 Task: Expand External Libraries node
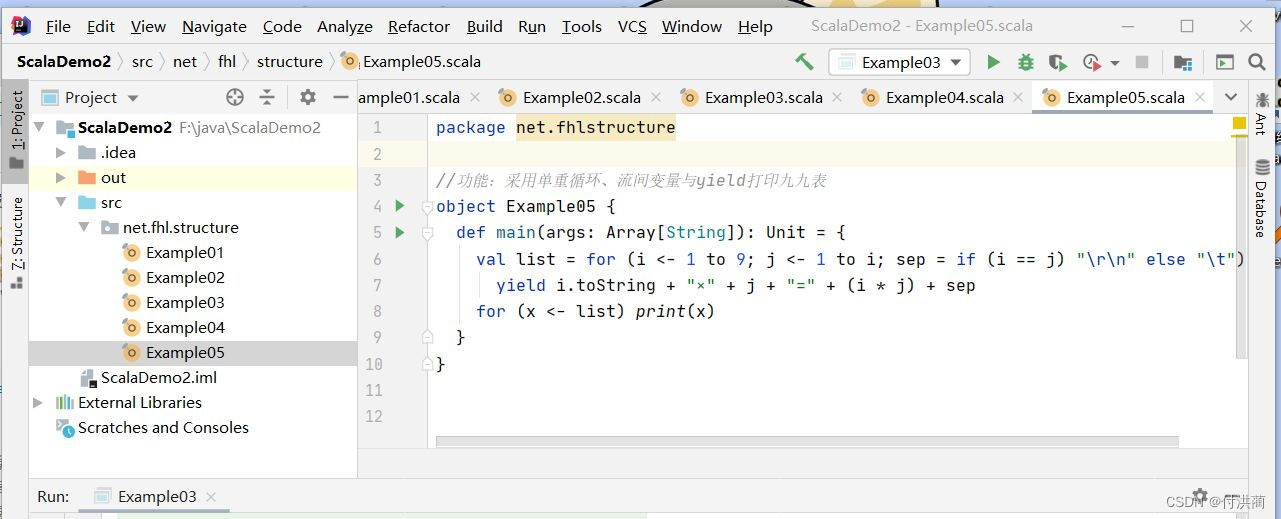click(38, 402)
